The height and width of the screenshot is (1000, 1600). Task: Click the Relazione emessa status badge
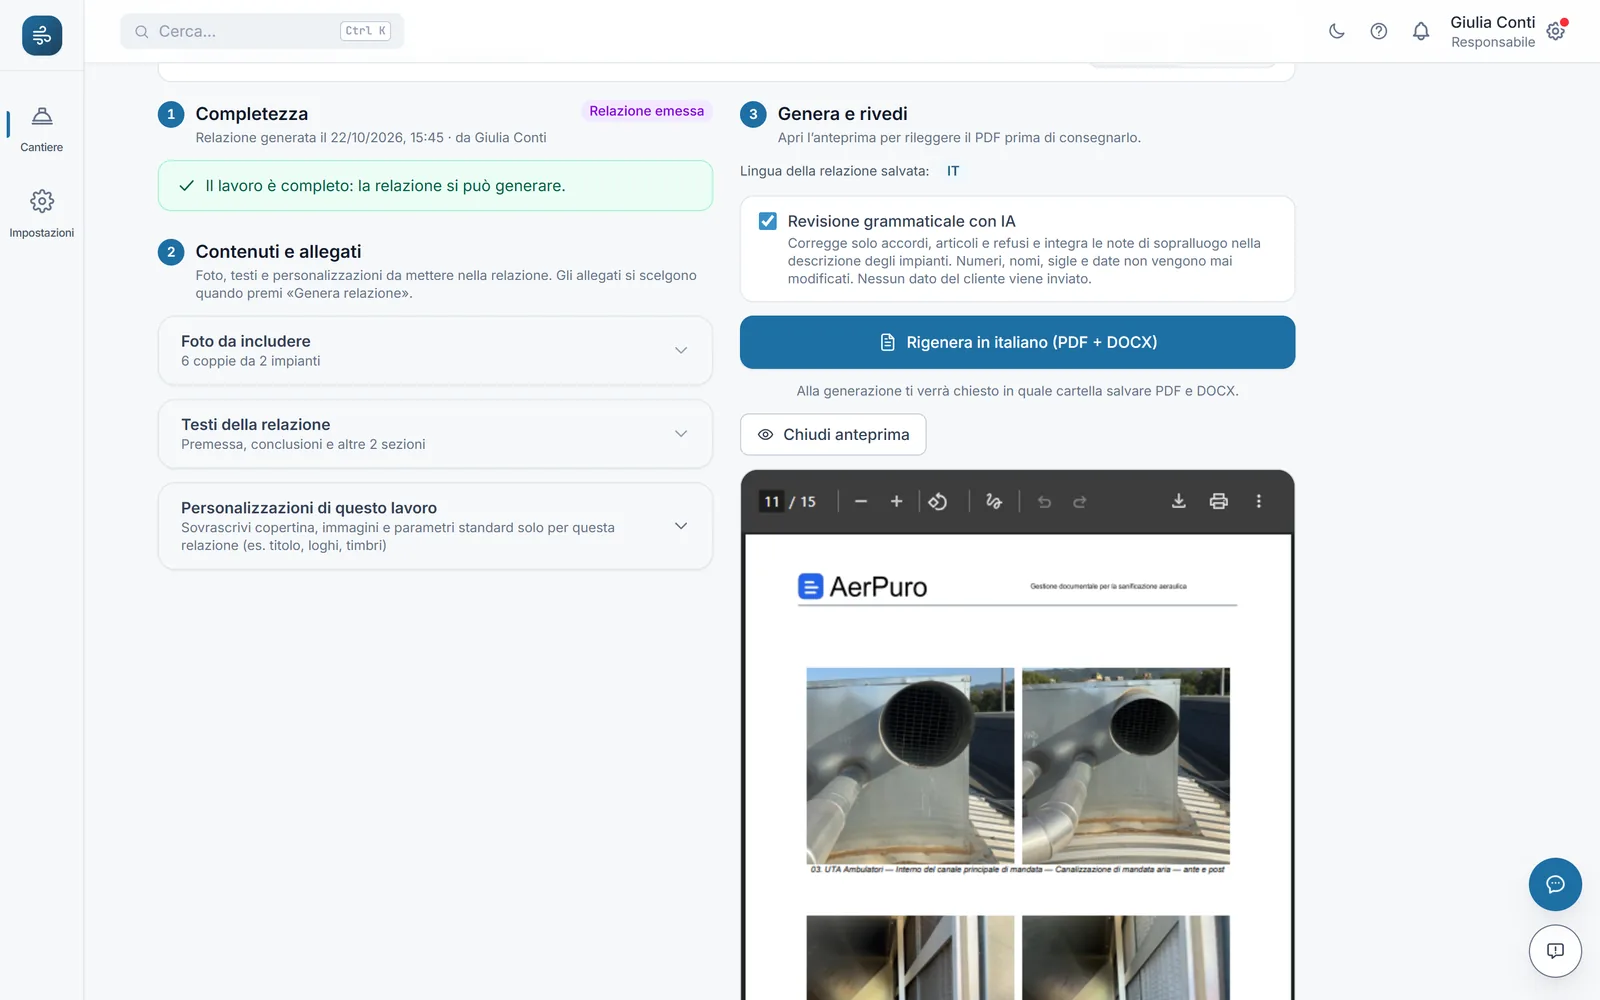(x=646, y=111)
